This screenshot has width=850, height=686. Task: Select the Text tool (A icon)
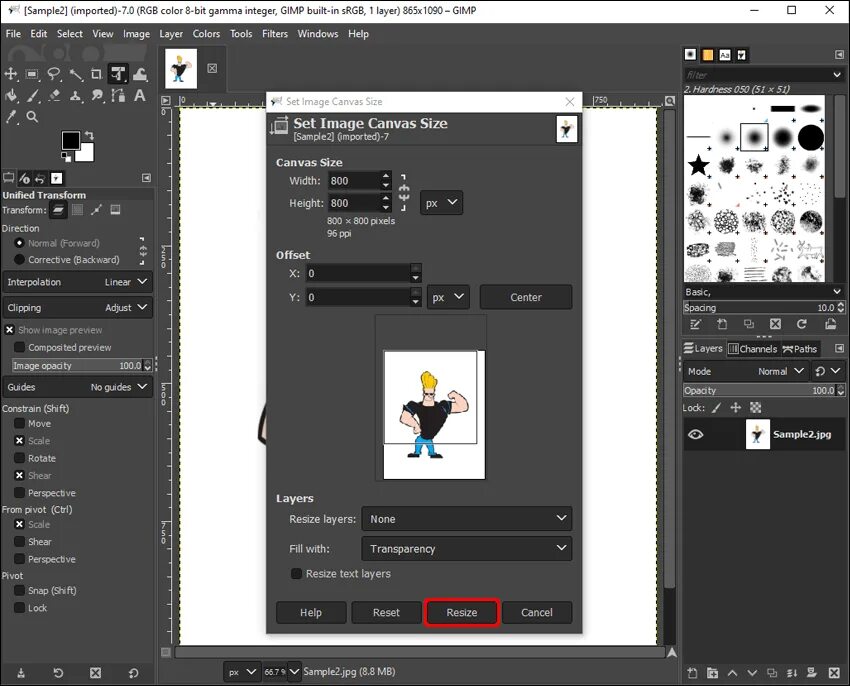140,96
